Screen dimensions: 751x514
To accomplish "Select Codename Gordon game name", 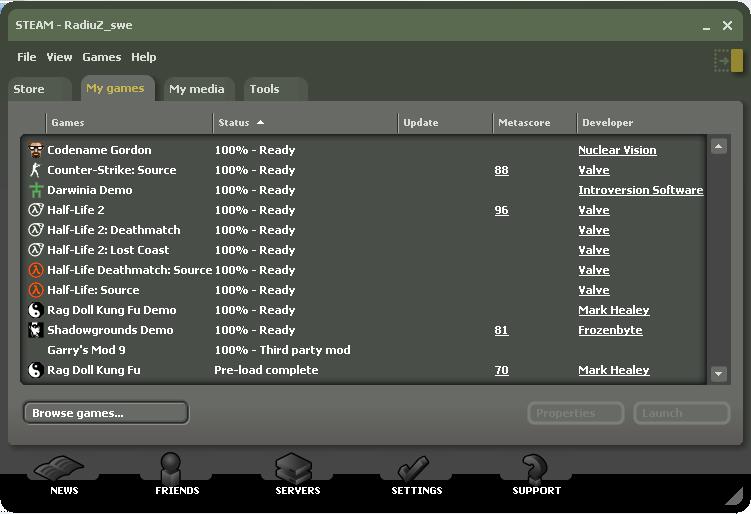I will [99, 150].
